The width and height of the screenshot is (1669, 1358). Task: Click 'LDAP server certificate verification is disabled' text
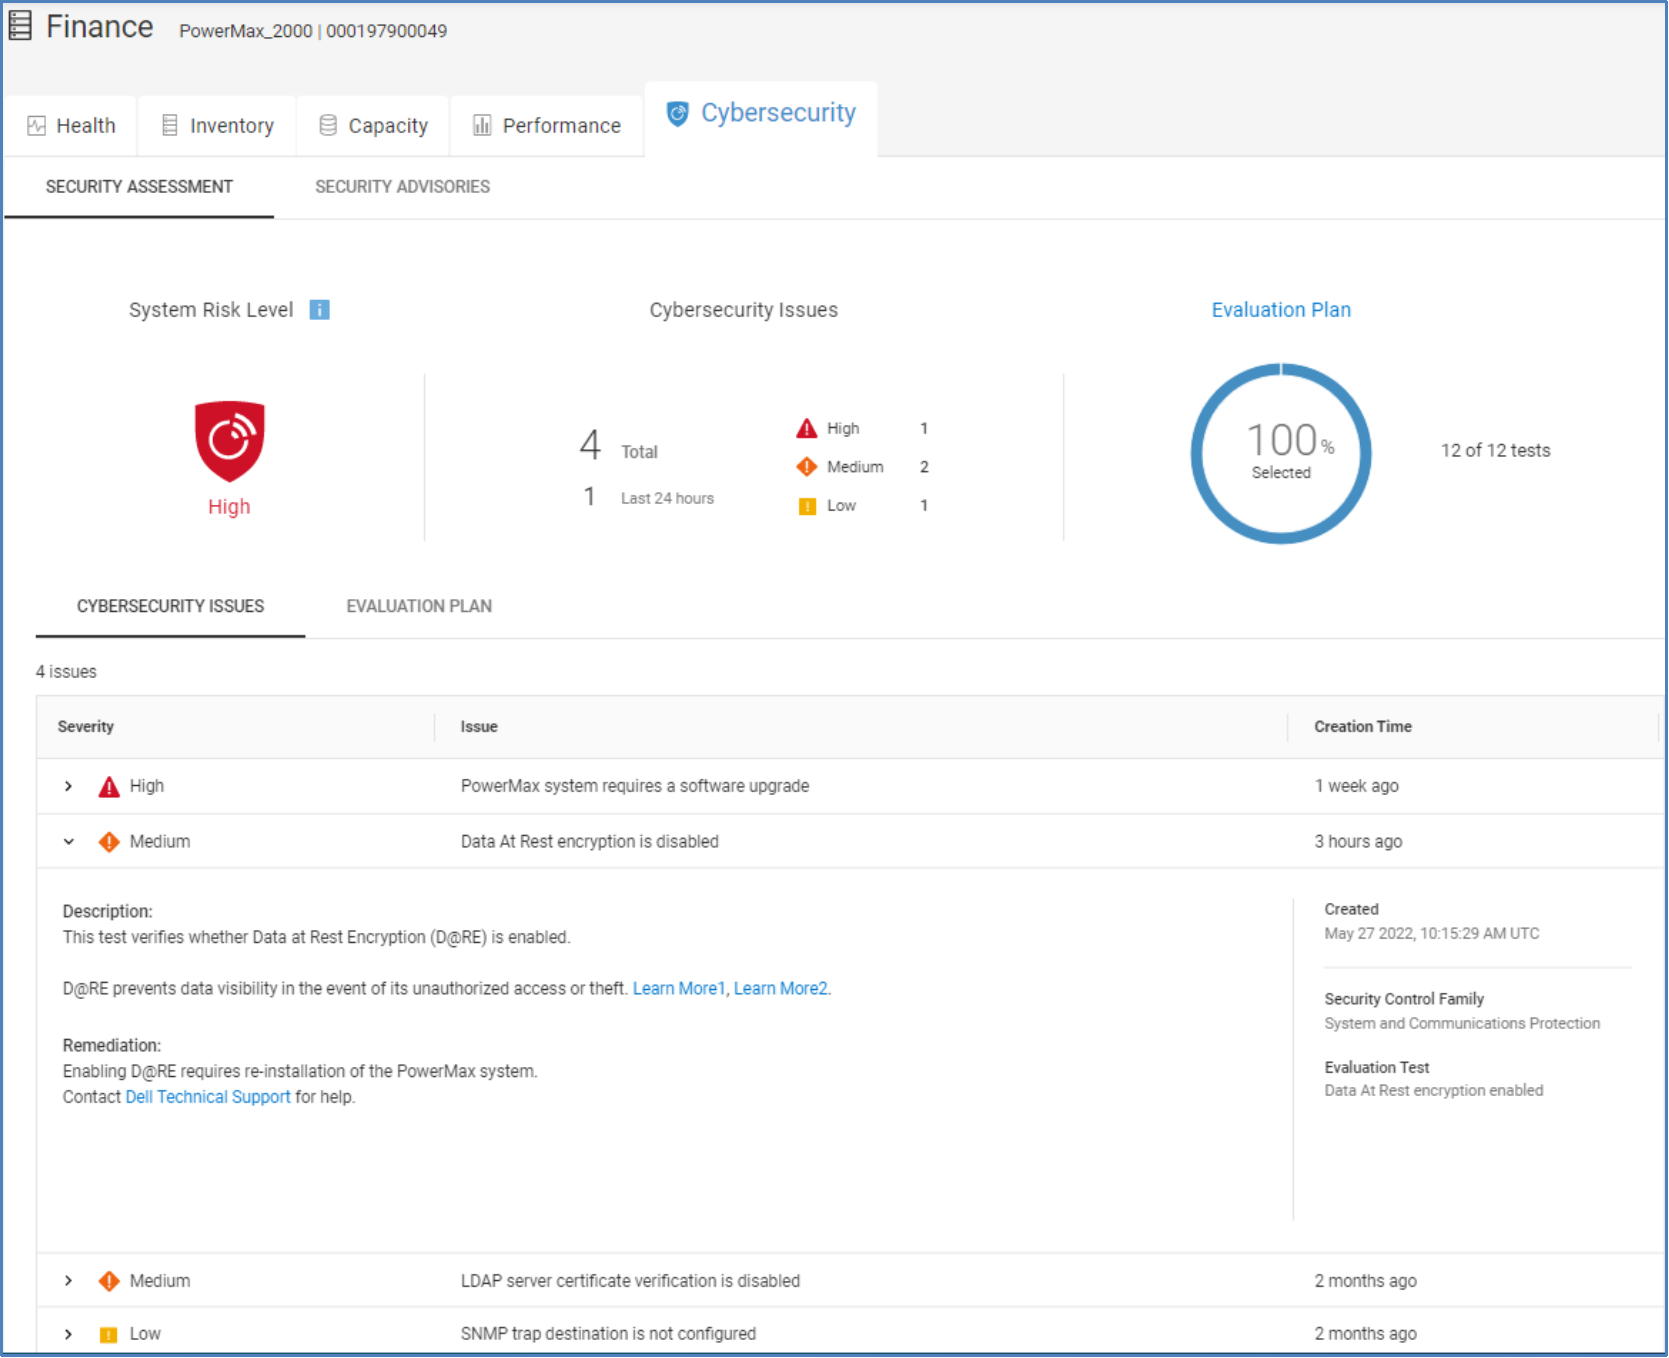630,1281
